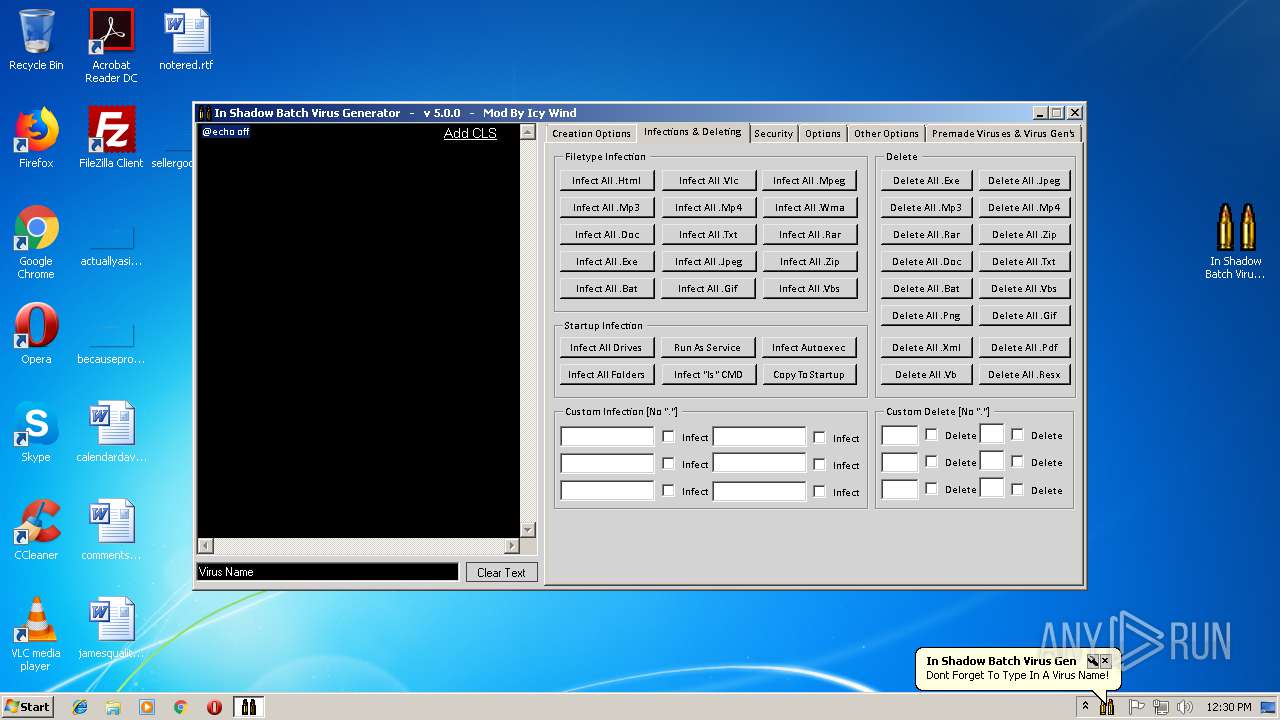Select the notered.rtf document icon
This screenshot has height=720, width=1280.
tap(186, 40)
